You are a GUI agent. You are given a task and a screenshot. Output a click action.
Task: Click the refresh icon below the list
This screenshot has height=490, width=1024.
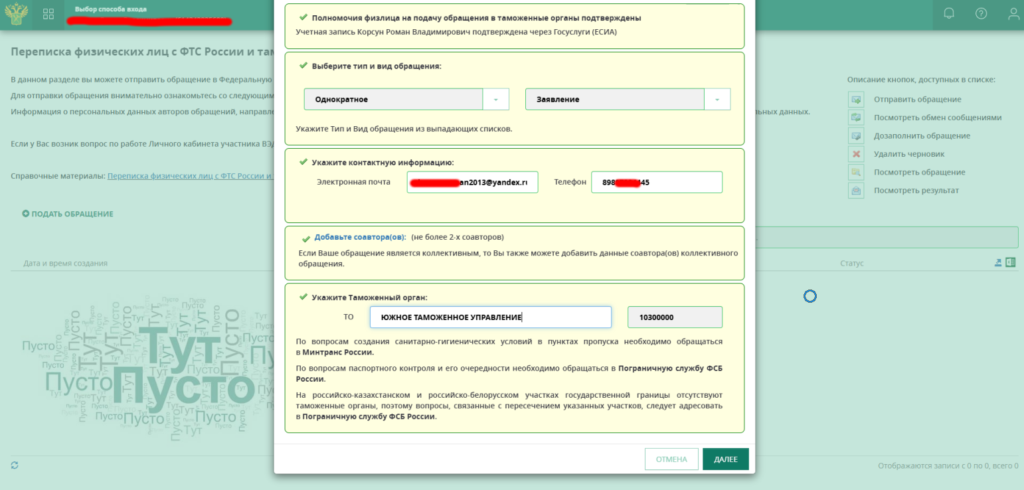[x=15, y=465]
